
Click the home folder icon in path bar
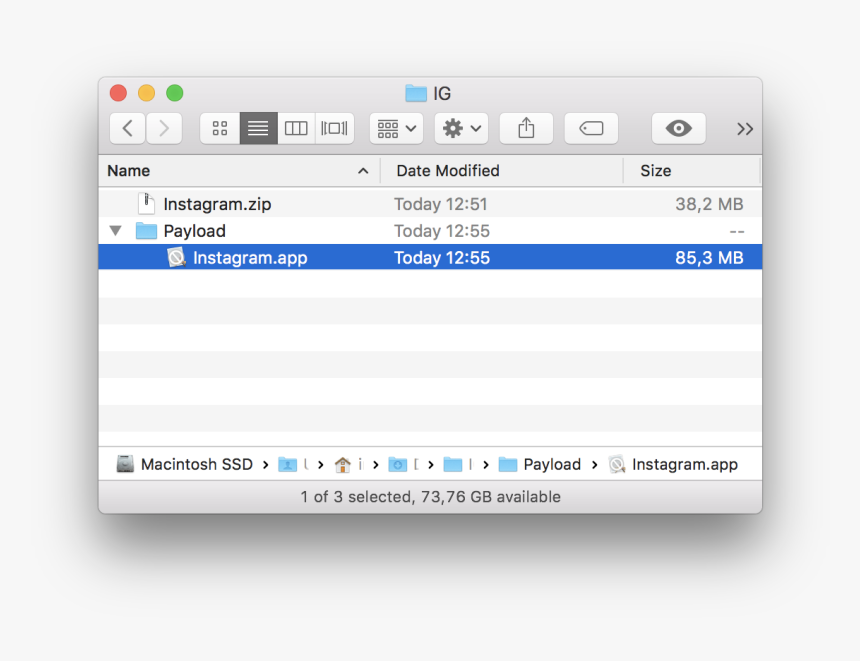click(342, 465)
